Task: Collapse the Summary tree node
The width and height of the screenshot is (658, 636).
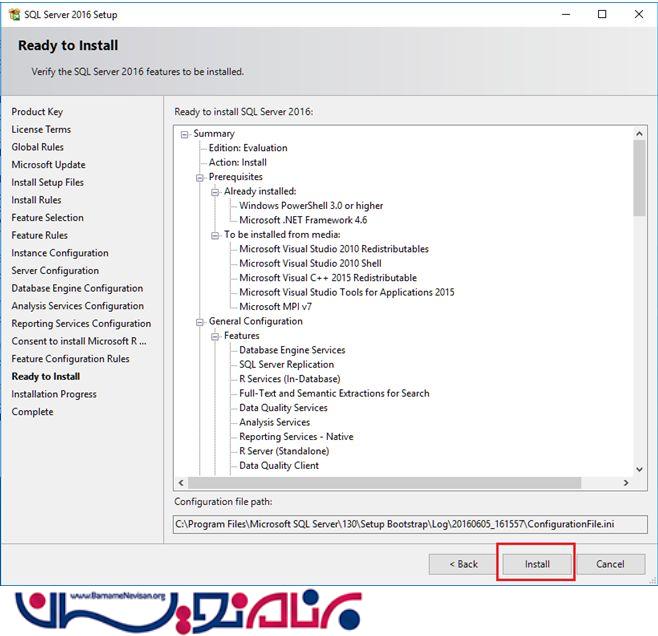Action: pyautogui.click(x=185, y=134)
